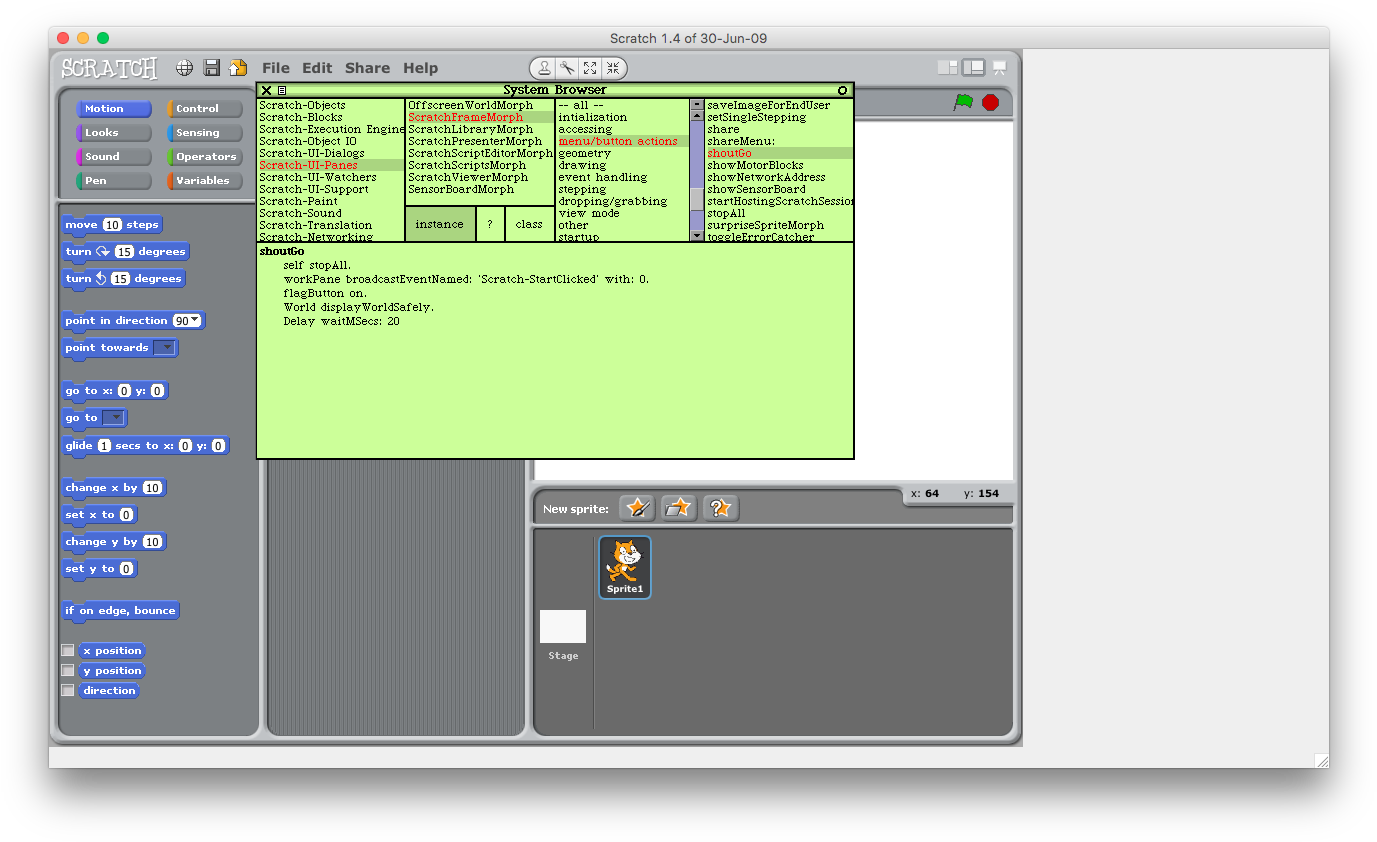Select the shoutGo method
This screenshot has height=842, width=1377.
779,153
